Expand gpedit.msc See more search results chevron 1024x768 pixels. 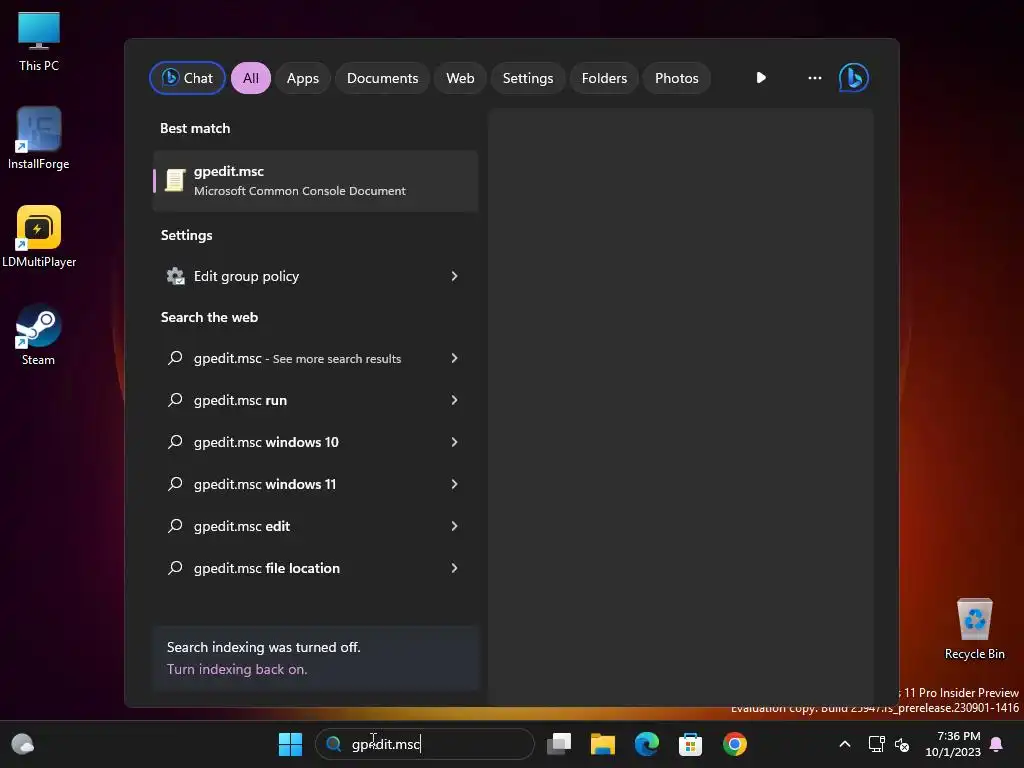tap(455, 358)
